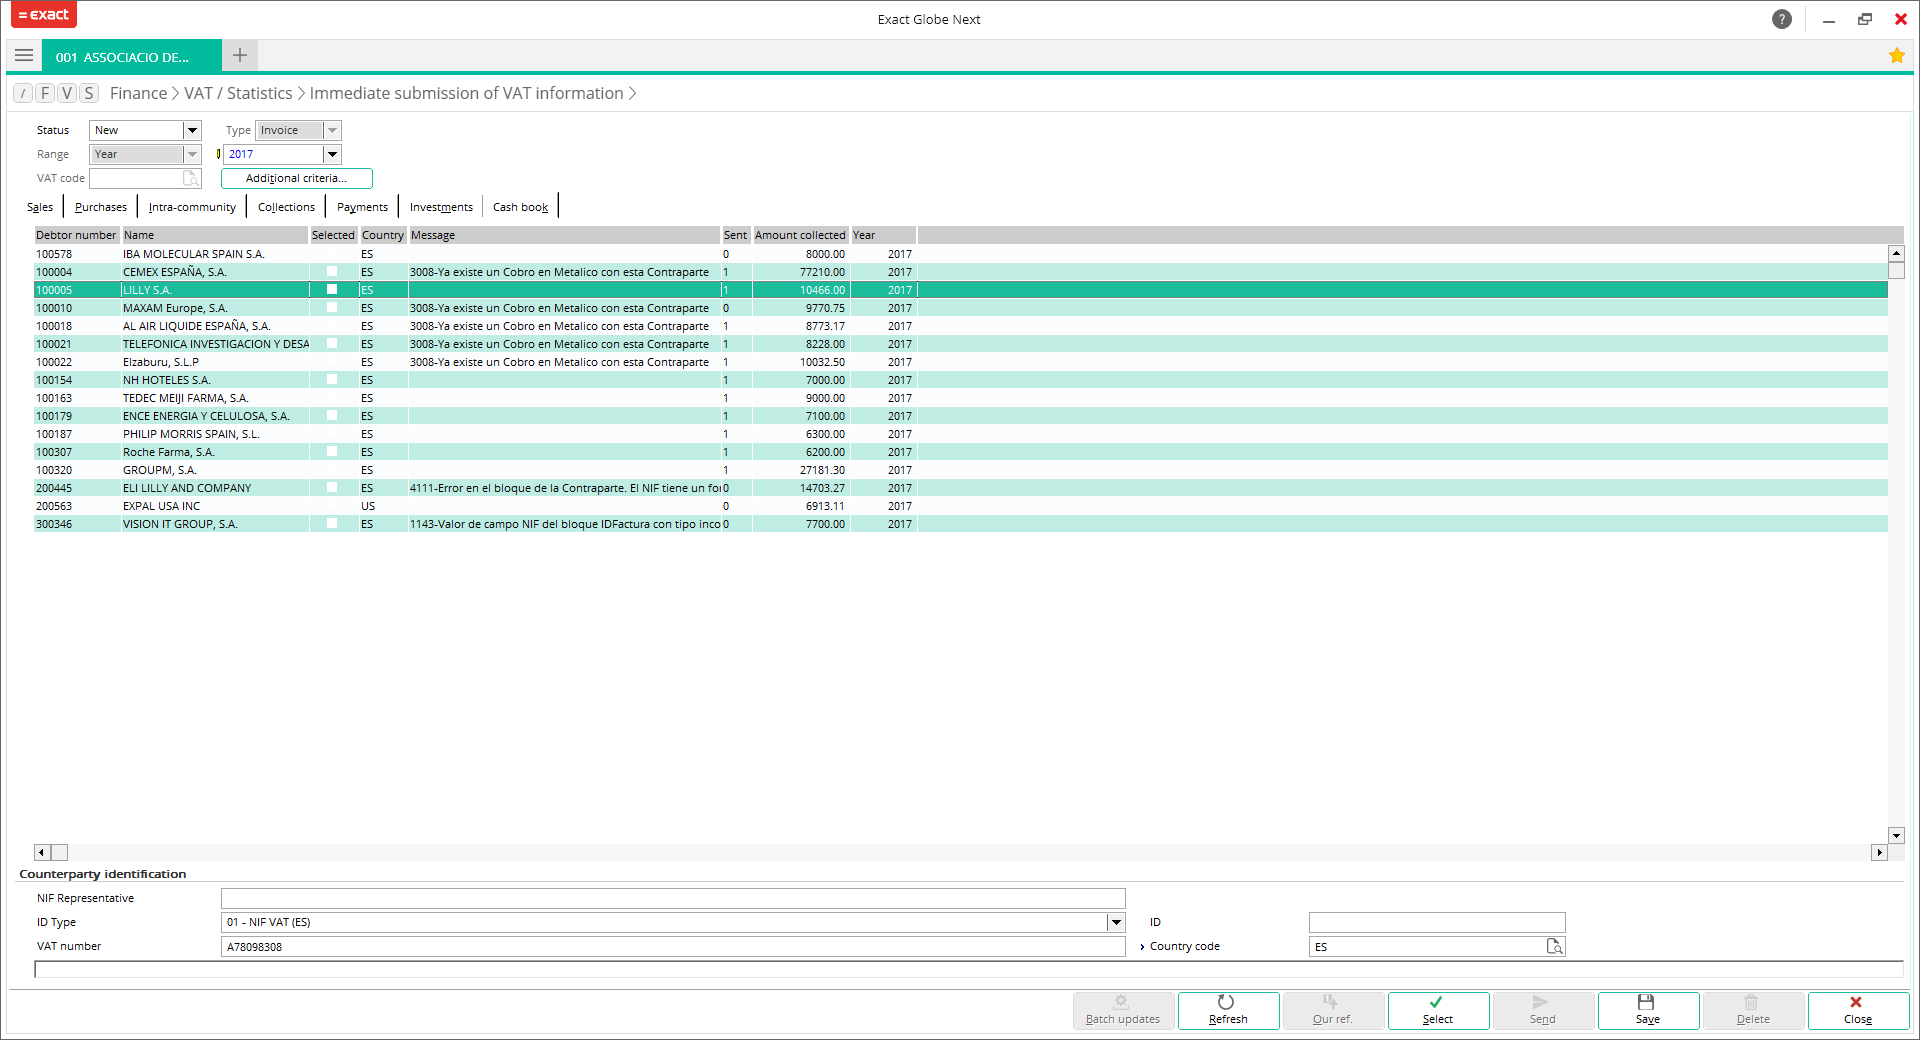Select the GROUPM, S.A. row
Image resolution: width=1920 pixels, height=1040 pixels.
[961, 470]
